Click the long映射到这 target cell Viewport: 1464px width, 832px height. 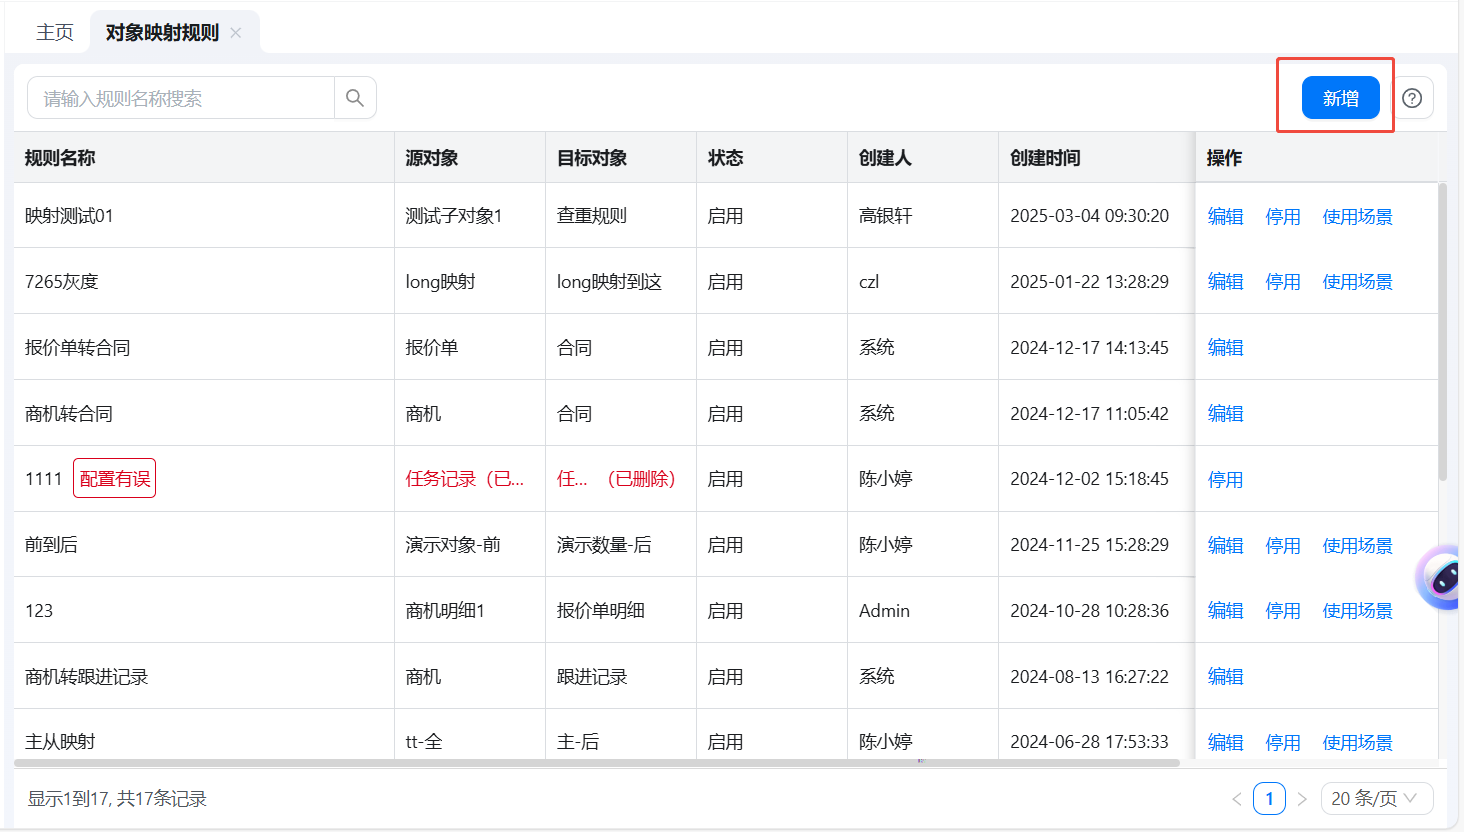click(x=621, y=282)
